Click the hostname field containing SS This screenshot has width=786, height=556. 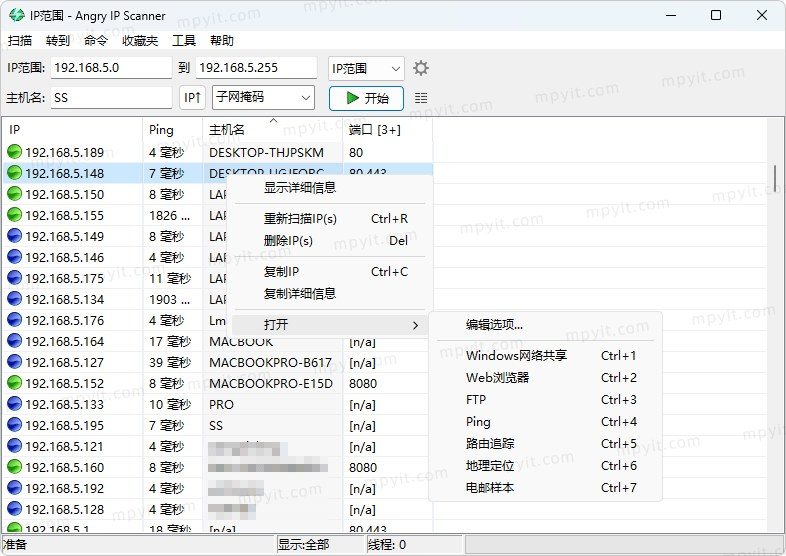click(111, 98)
